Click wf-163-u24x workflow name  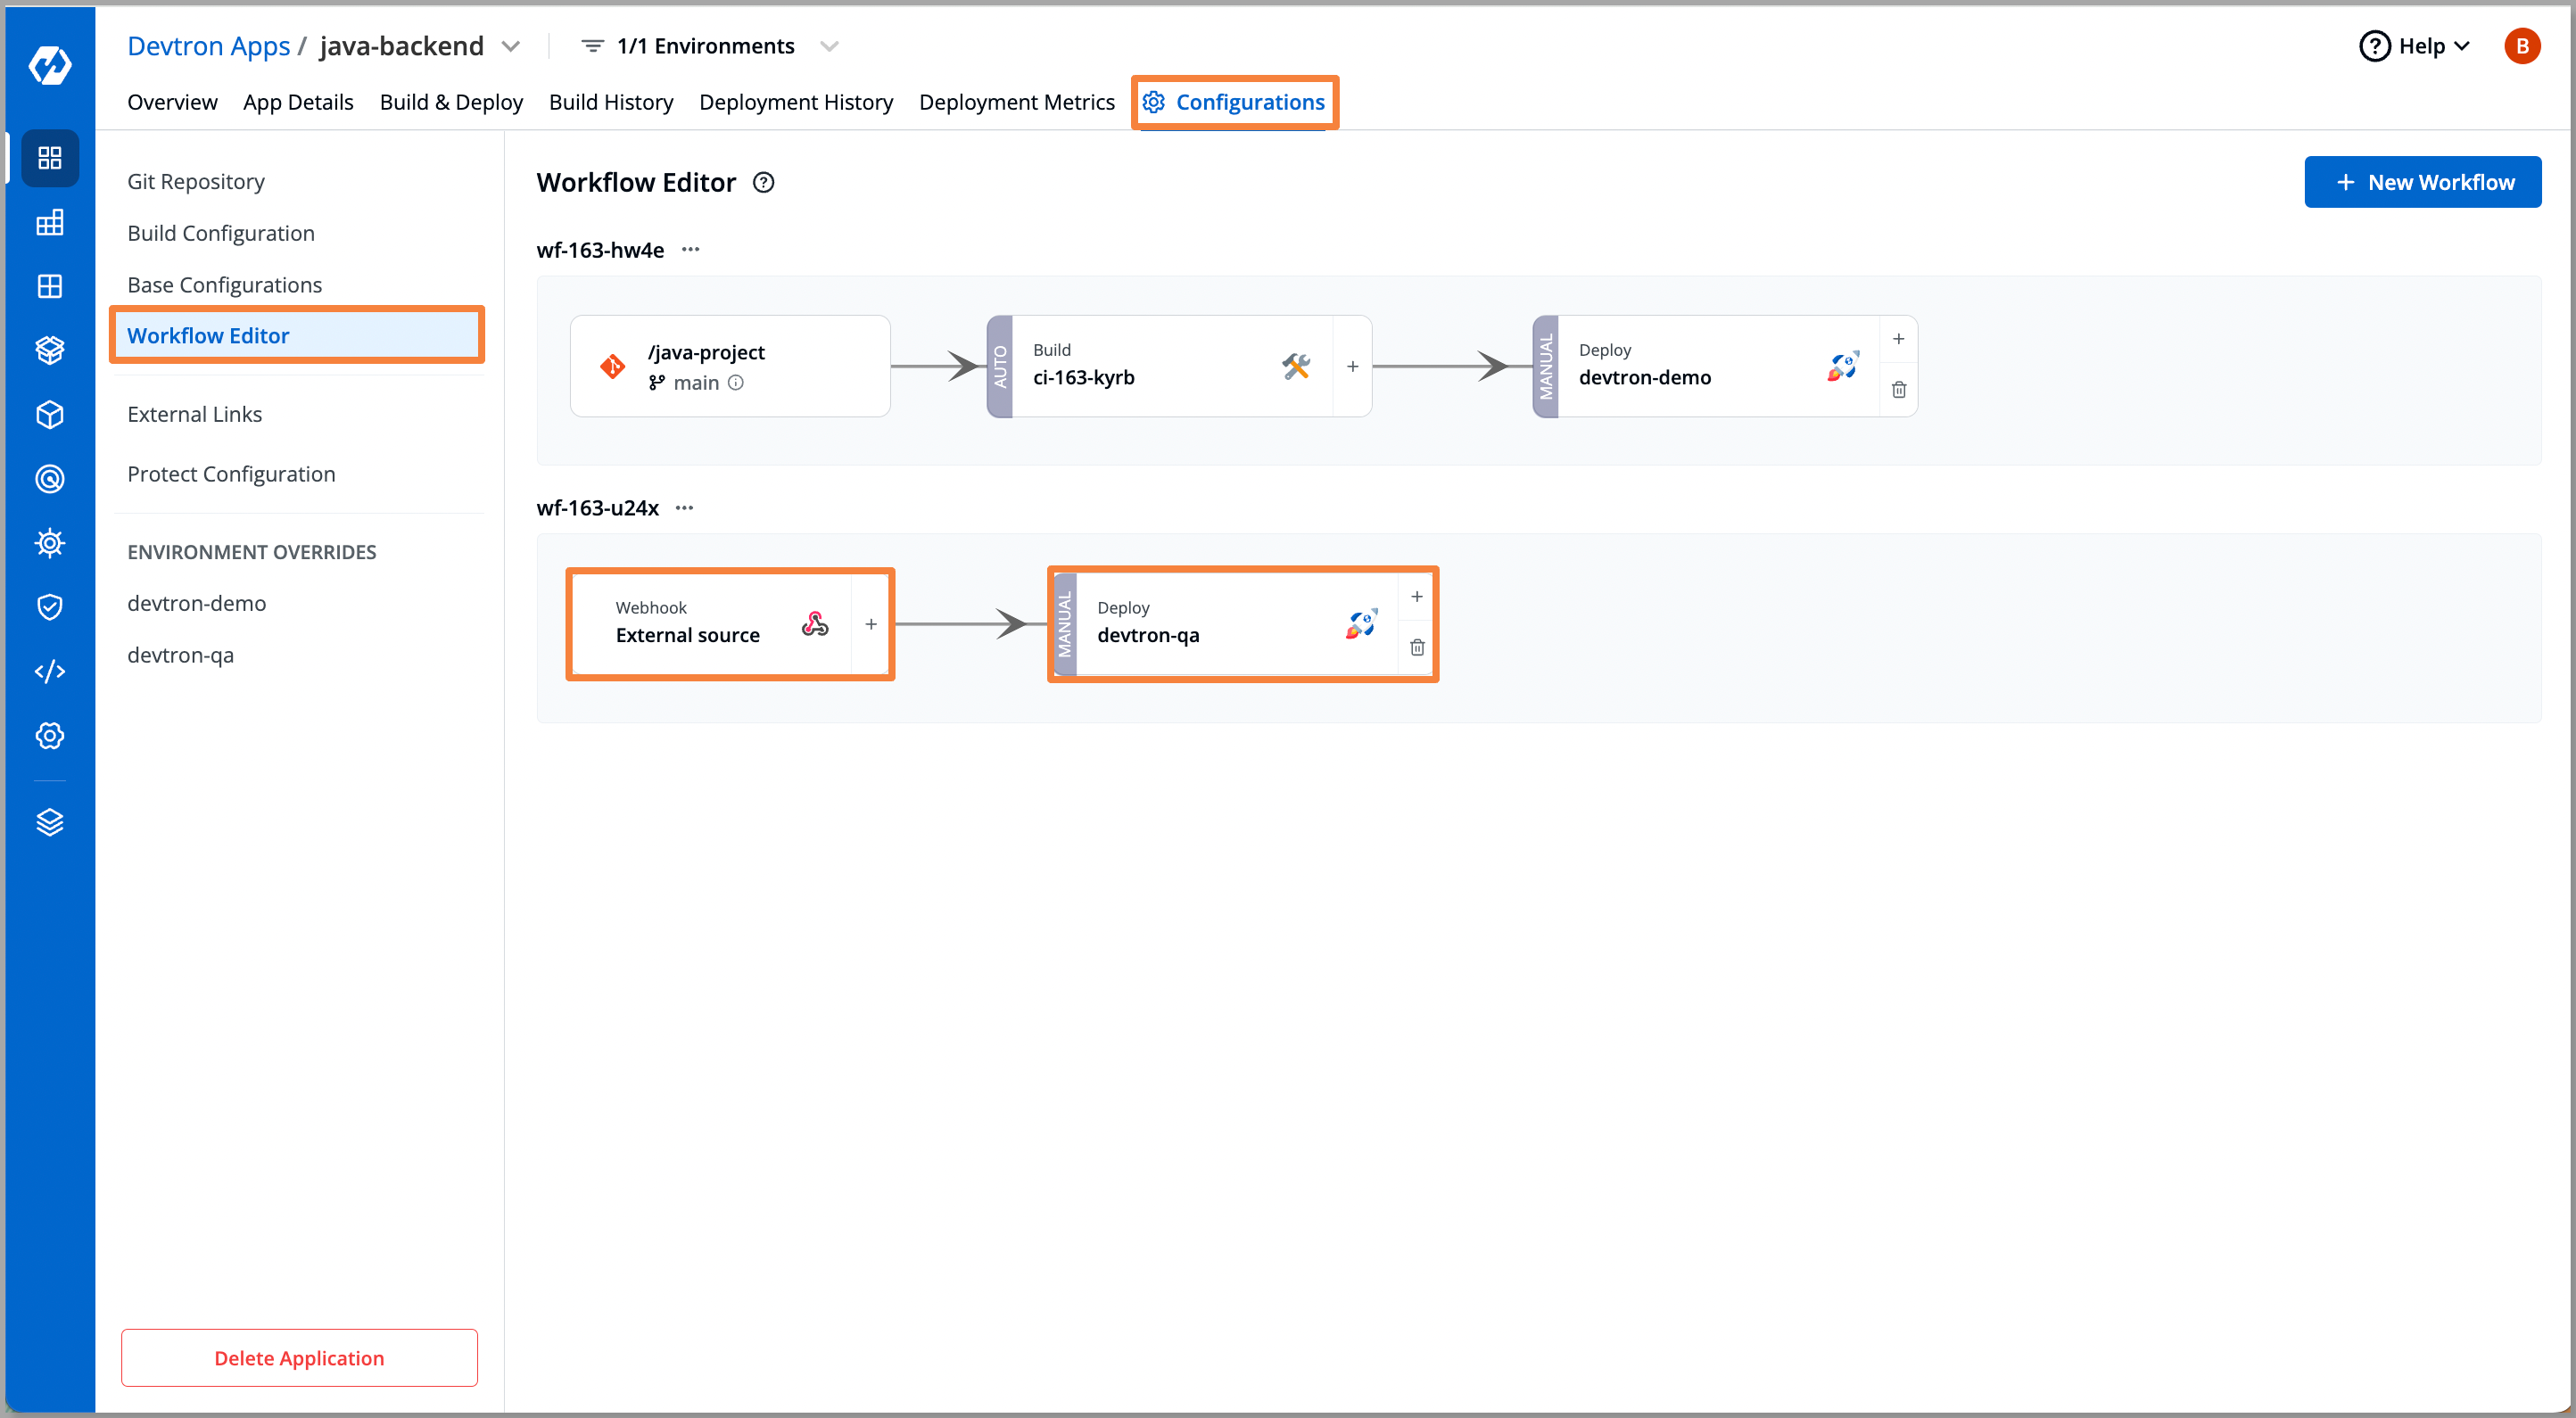[598, 508]
